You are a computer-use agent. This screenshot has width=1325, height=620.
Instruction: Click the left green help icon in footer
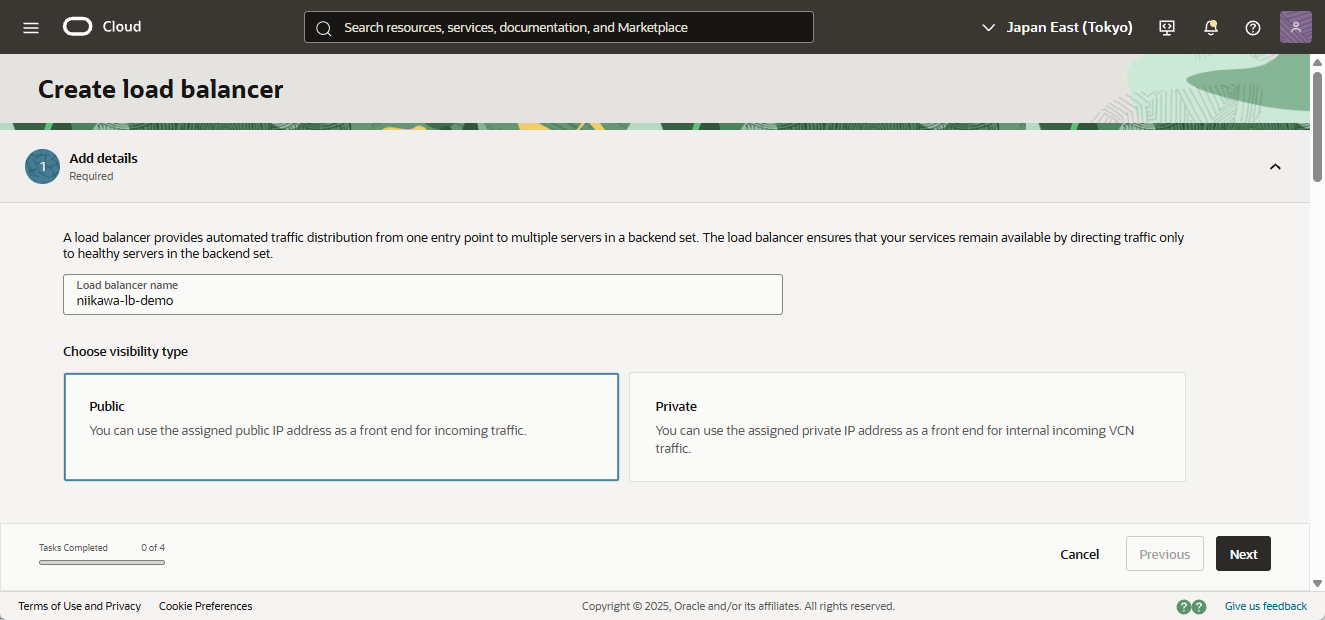(1184, 606)
